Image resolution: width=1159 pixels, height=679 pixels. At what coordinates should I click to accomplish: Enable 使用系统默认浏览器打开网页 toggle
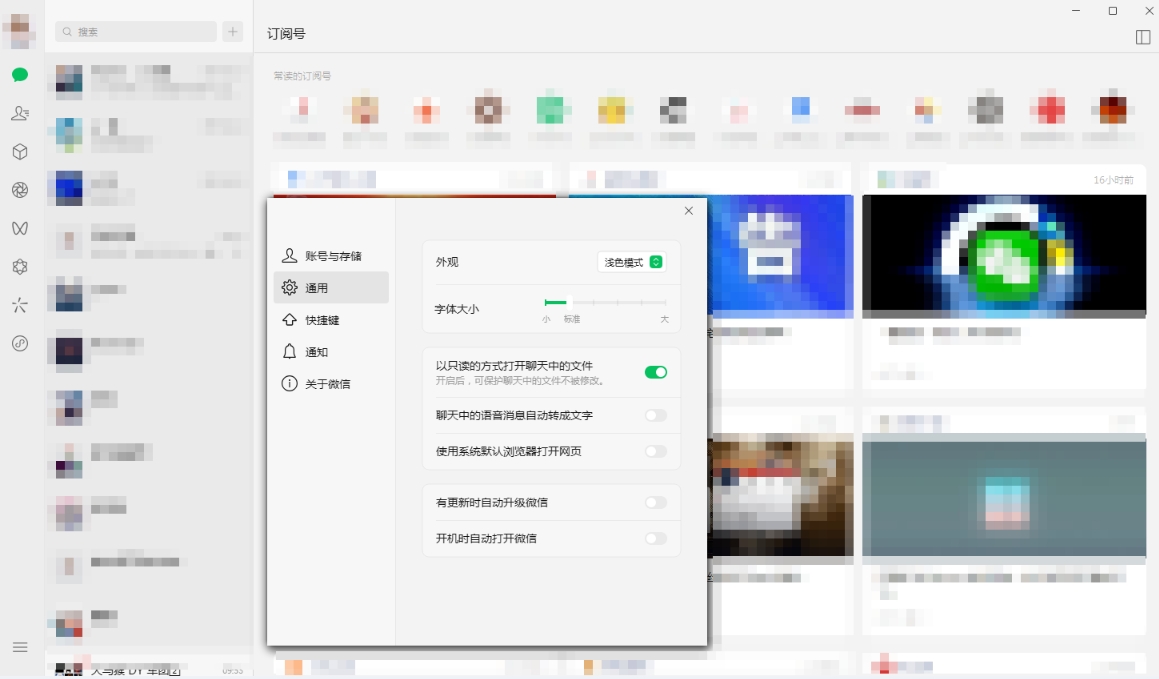click(656, 451)
